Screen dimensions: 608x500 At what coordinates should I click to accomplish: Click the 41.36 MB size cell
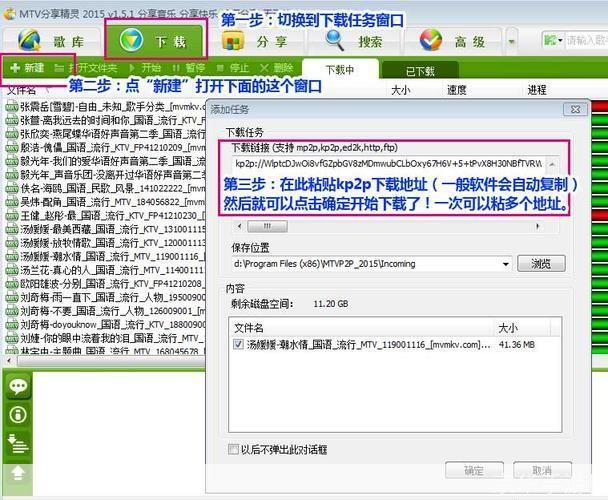tap(516, 344)
